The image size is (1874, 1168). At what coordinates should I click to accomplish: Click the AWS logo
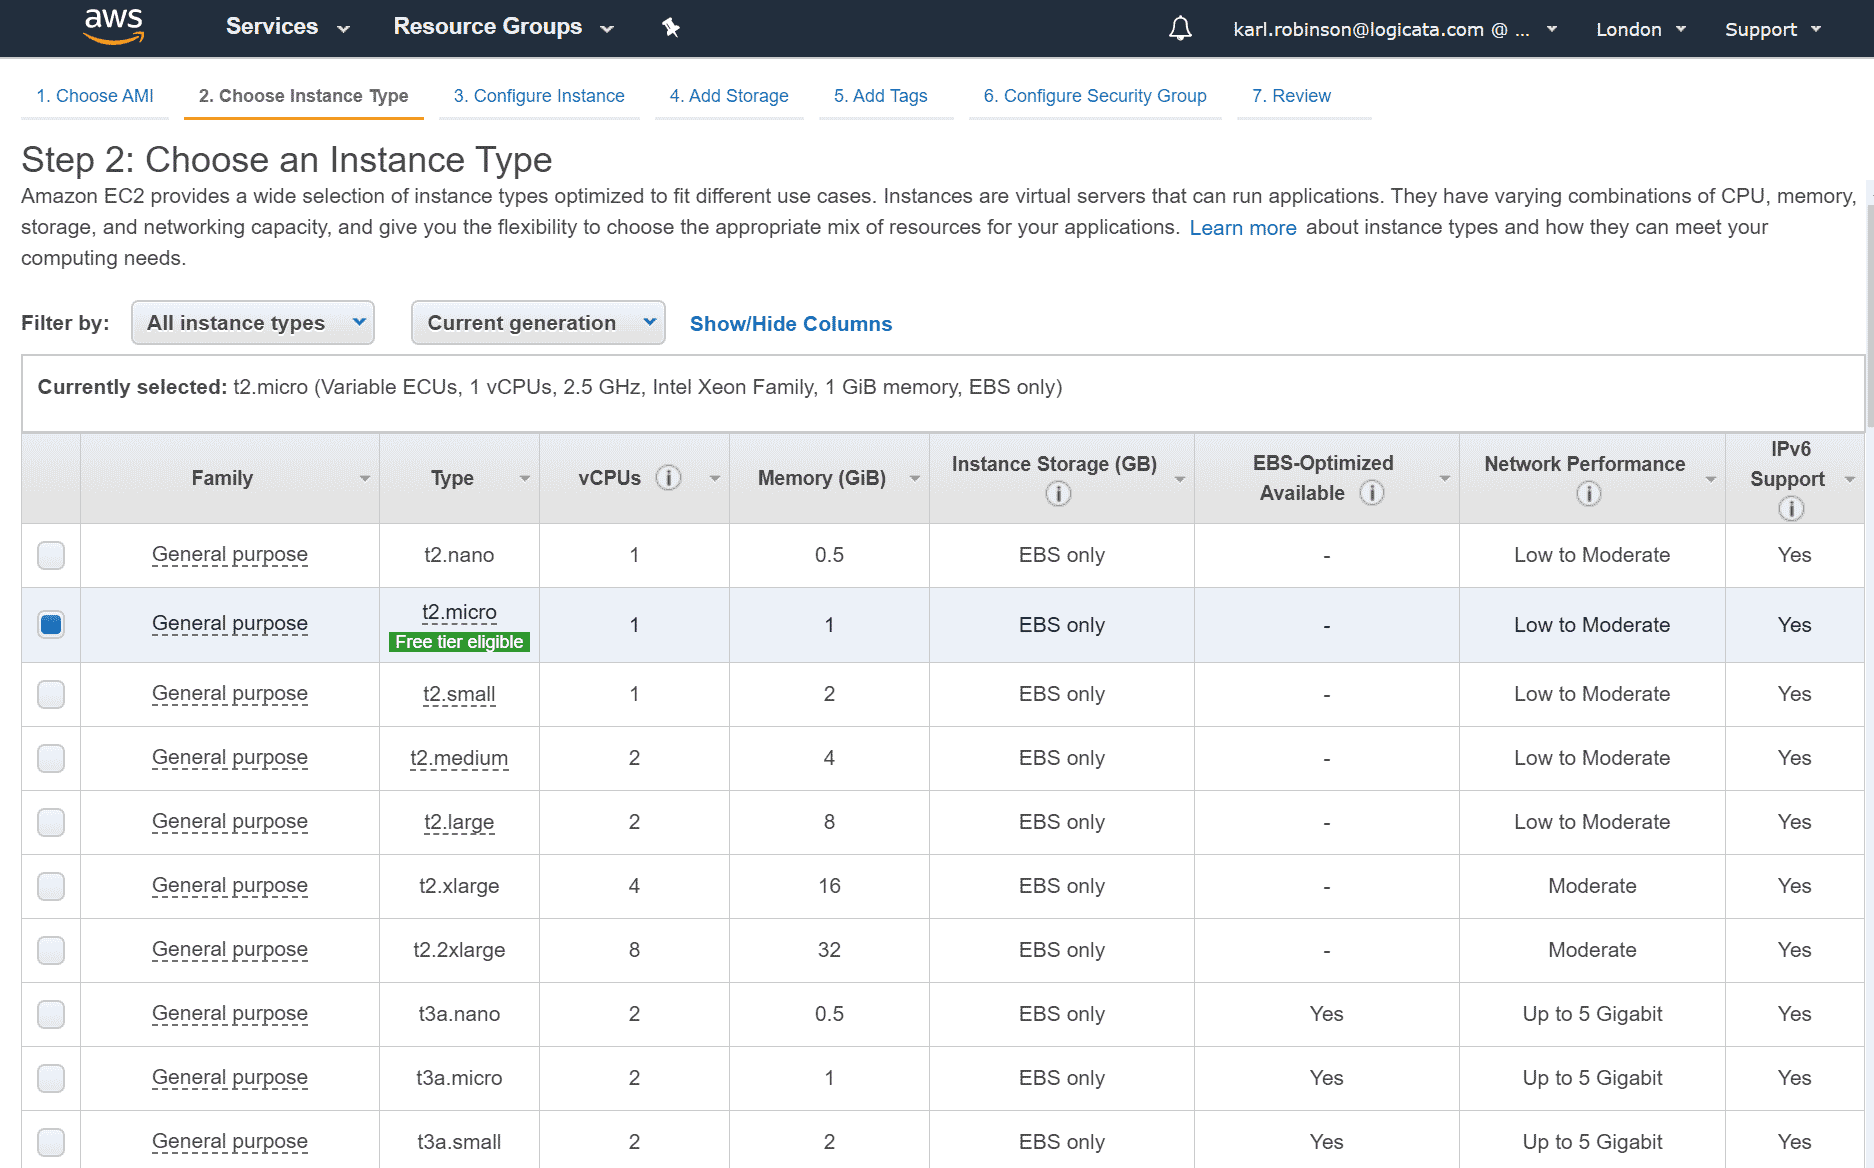[x=114, y=26]
